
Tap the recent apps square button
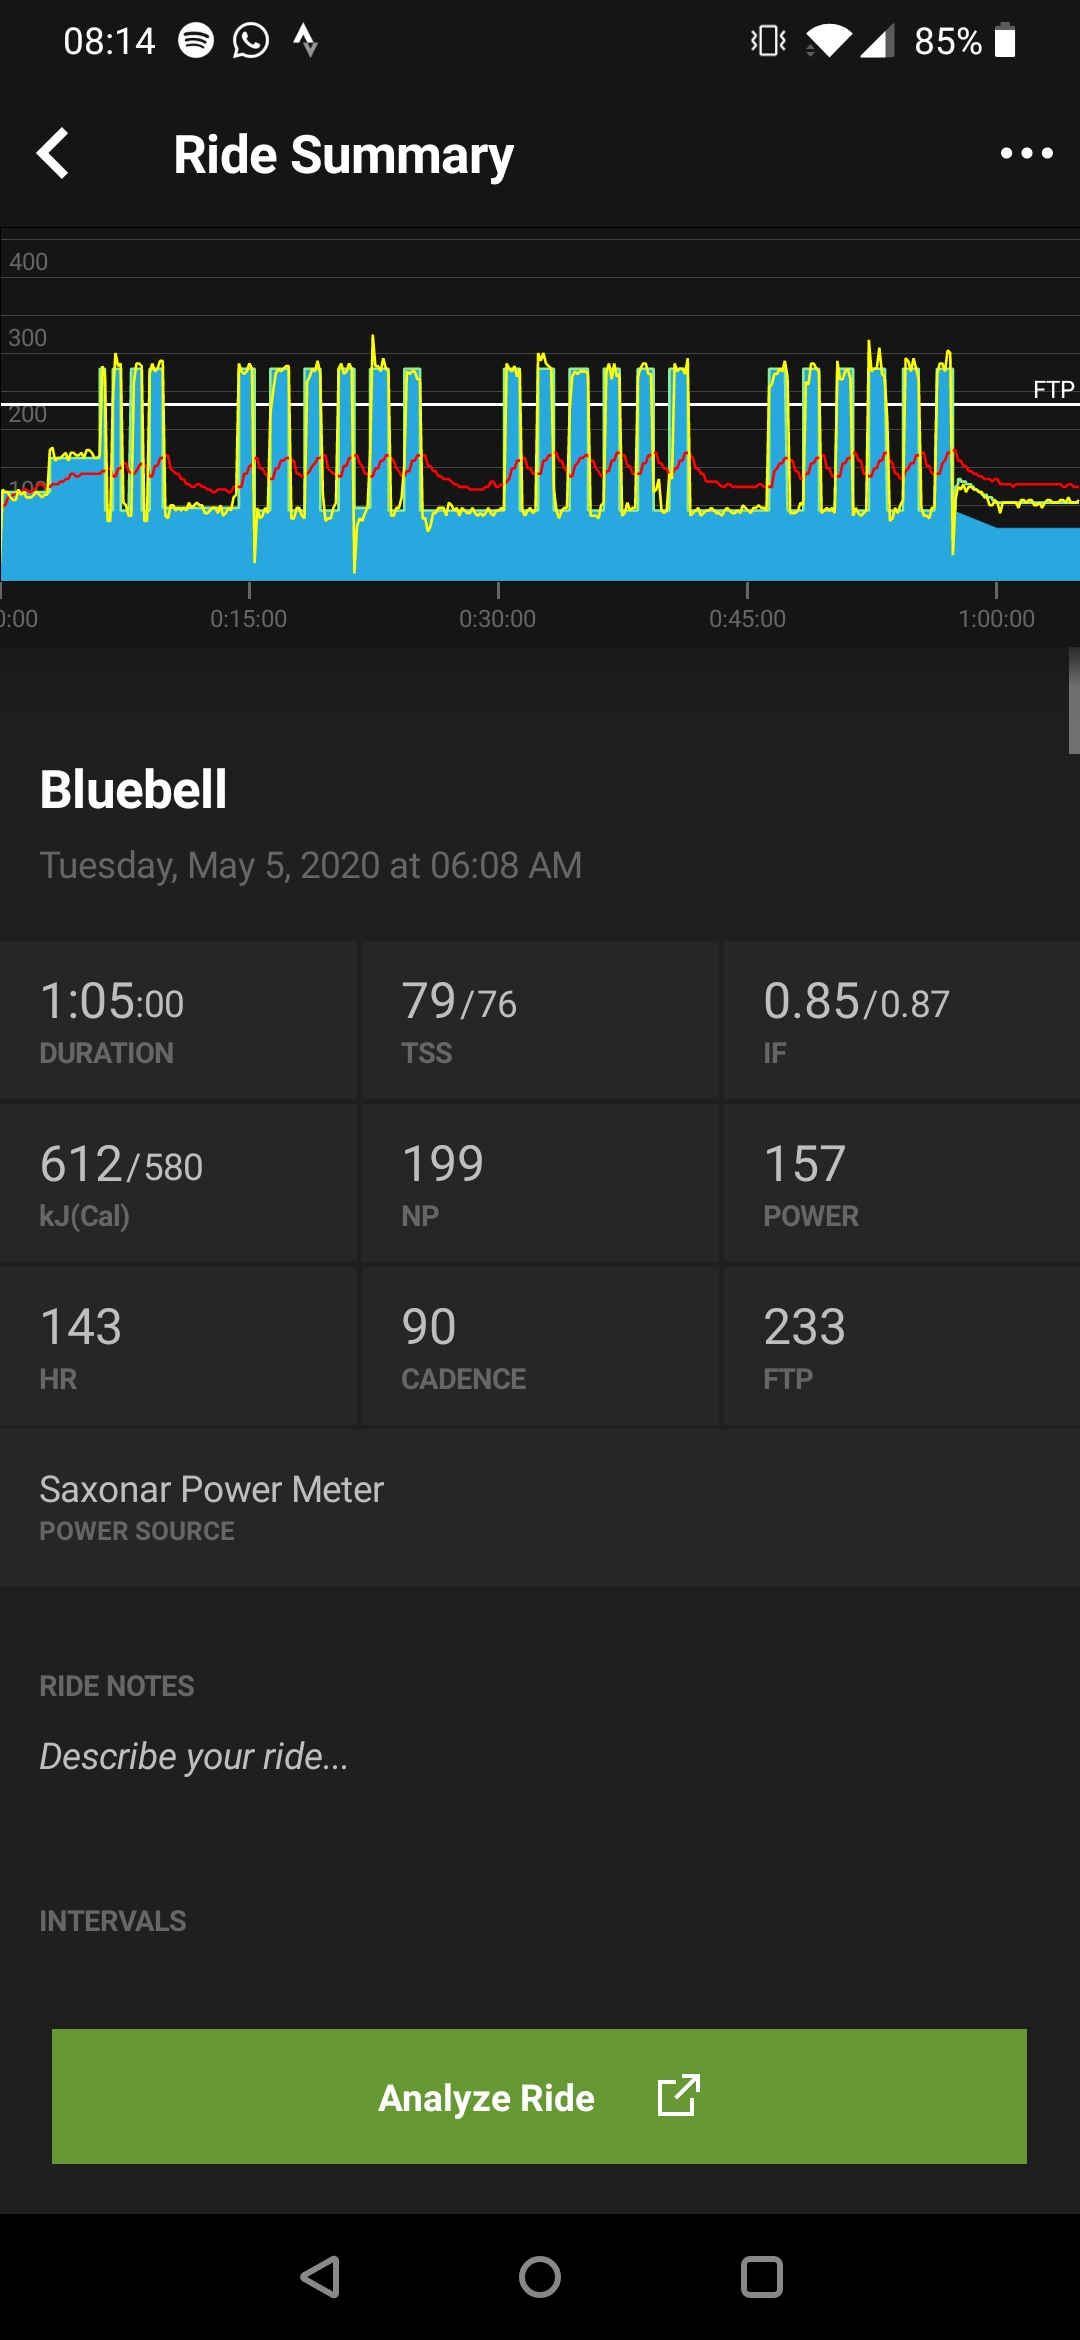pos(761,2277)
